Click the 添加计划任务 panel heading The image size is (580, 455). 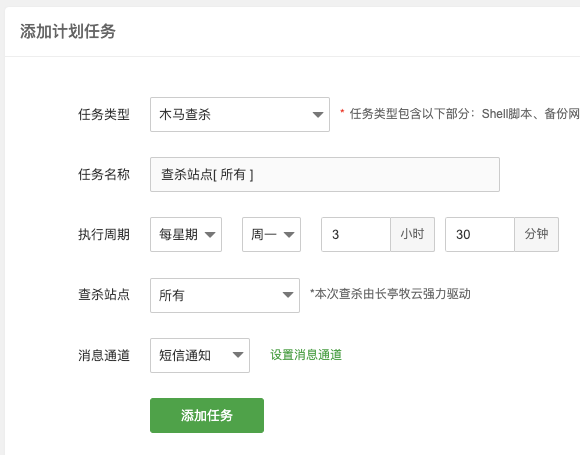click(x=68, y=31)
